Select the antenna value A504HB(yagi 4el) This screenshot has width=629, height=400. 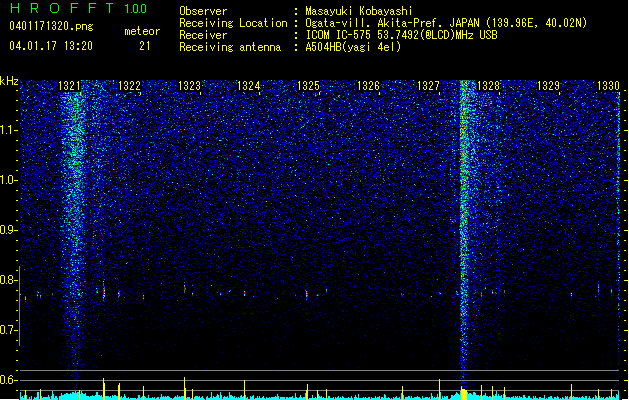[x=353, y=47]
